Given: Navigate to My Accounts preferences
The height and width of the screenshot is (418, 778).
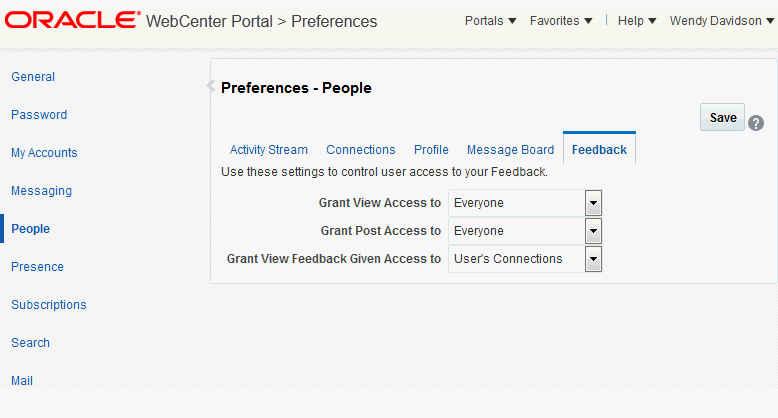Looking at the screenshot, I should [44, 153].
